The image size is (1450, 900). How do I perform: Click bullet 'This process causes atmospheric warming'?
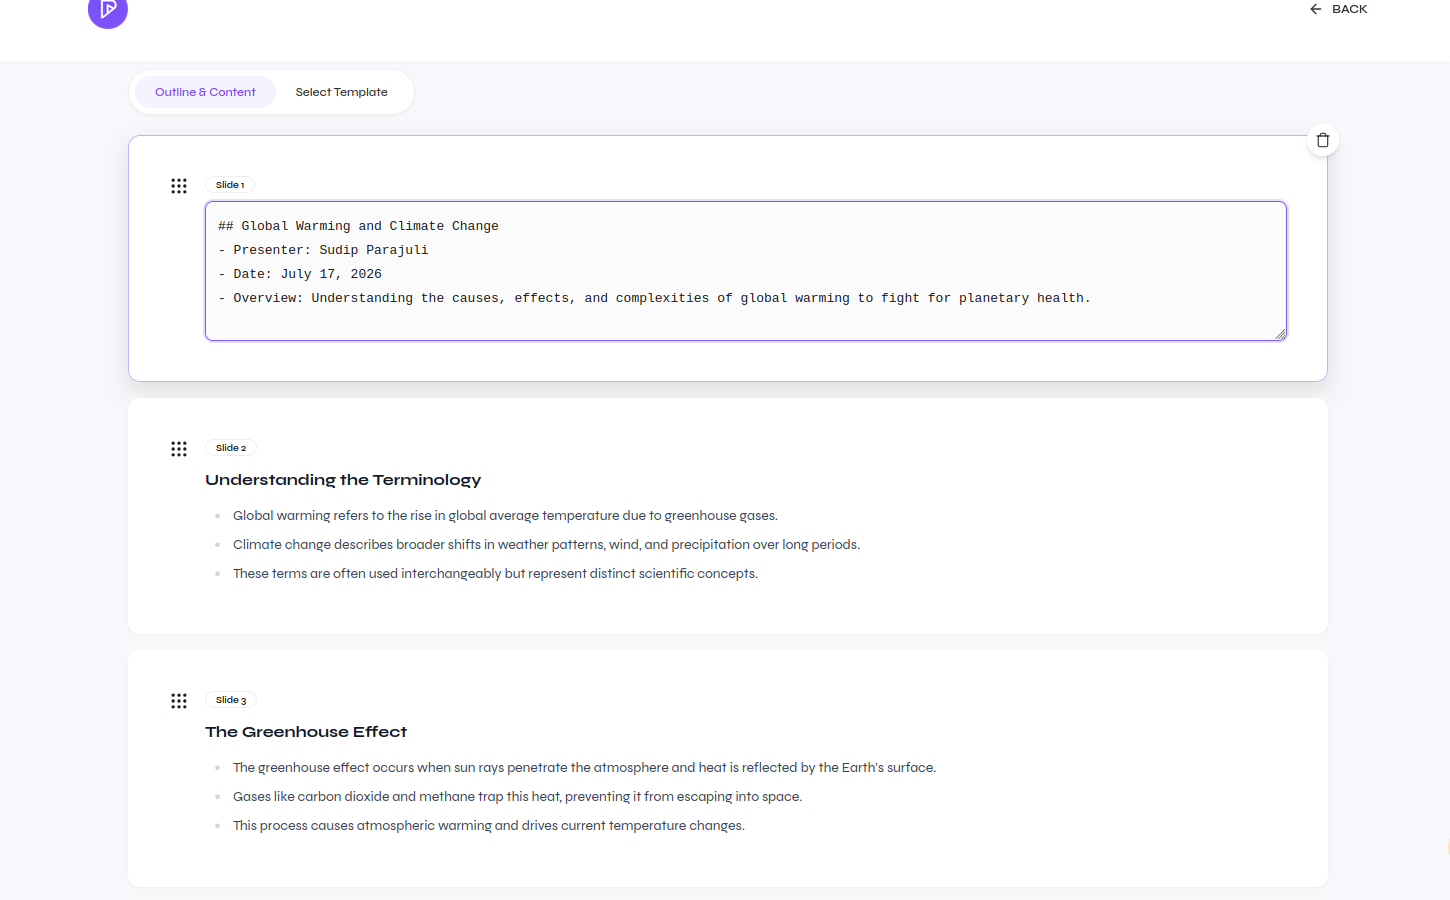tap(488, 826)
